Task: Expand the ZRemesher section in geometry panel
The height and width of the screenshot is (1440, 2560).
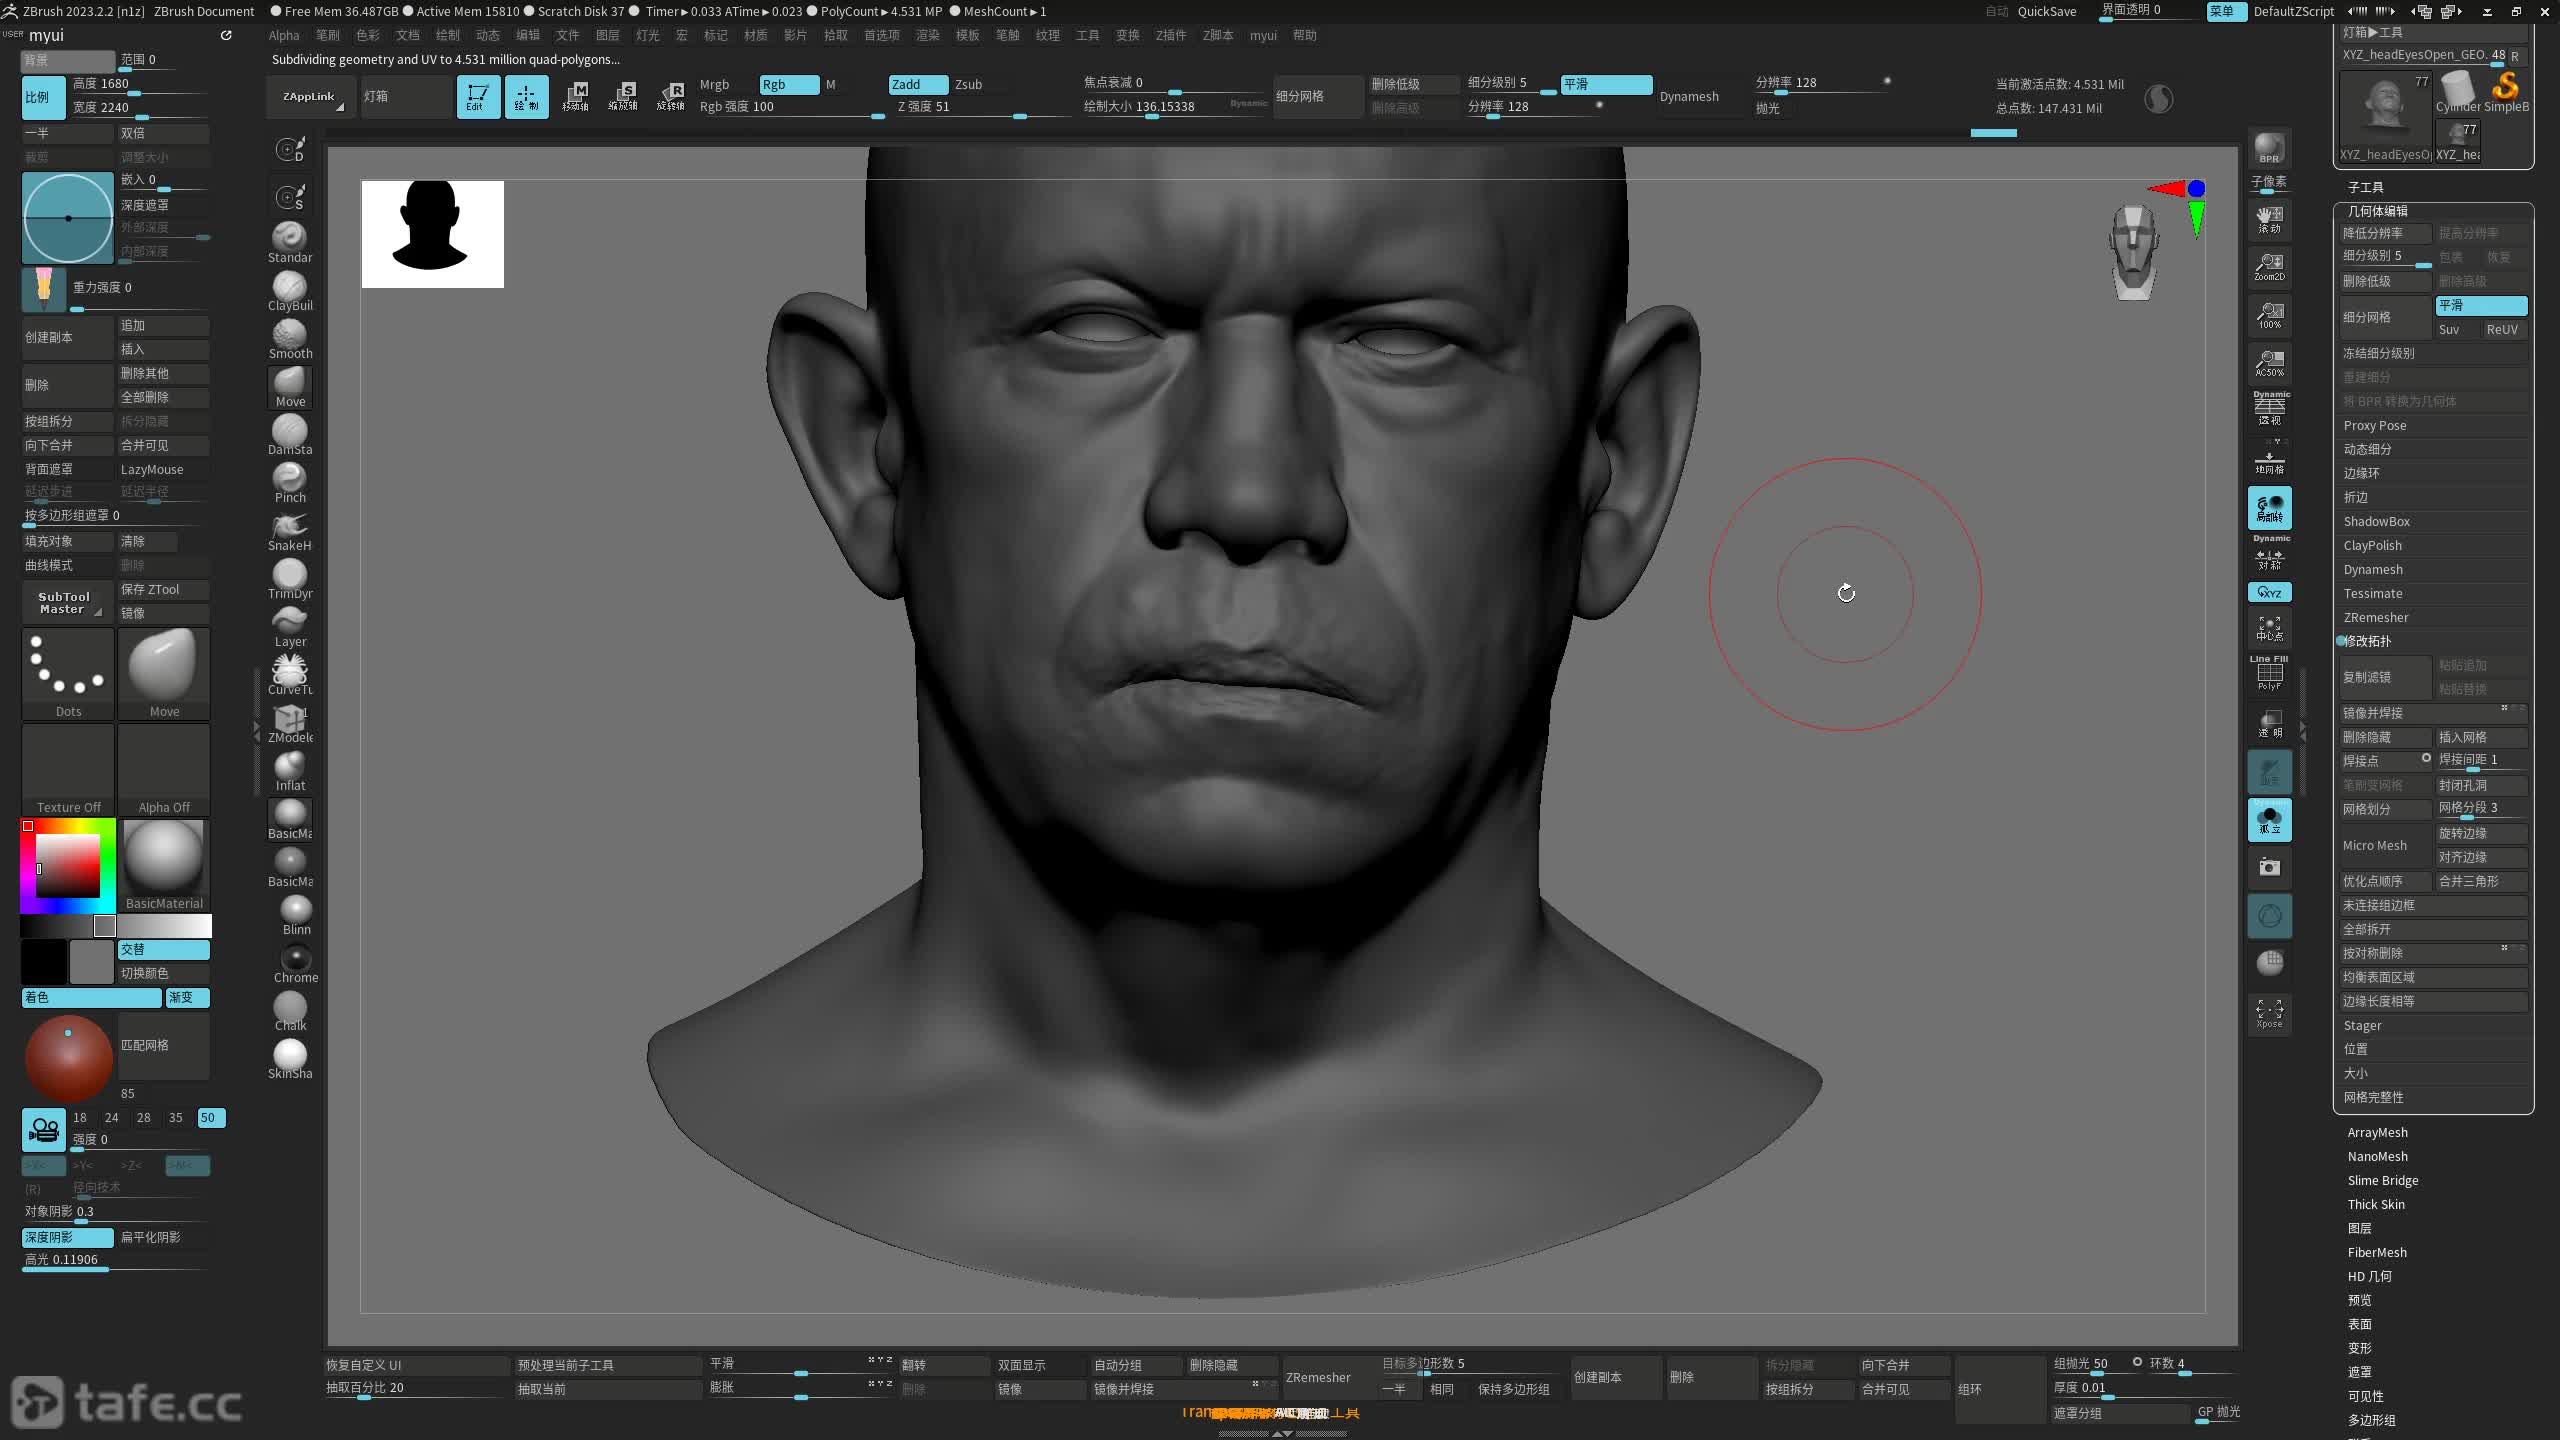Action: coord(2376,617)
